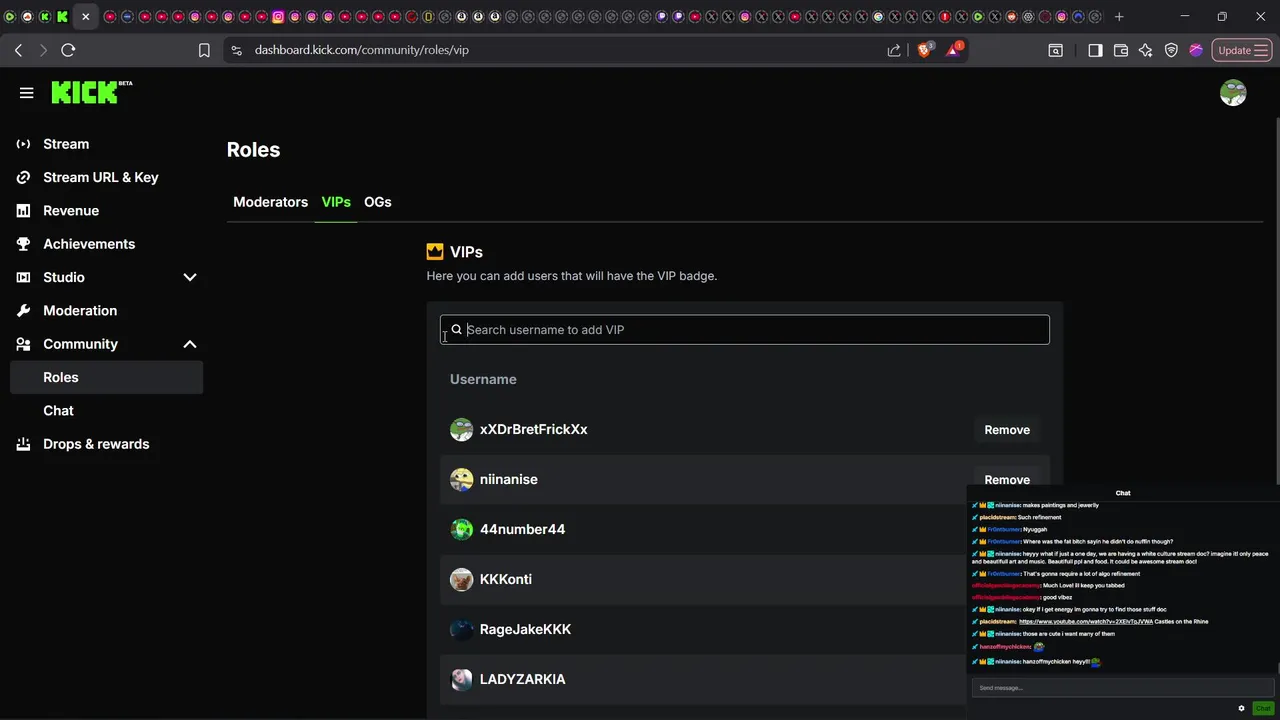The width and height of the screenshot is (1280, 720).
Task: Select the VIPs tab
Action: (x=336, y=202)
